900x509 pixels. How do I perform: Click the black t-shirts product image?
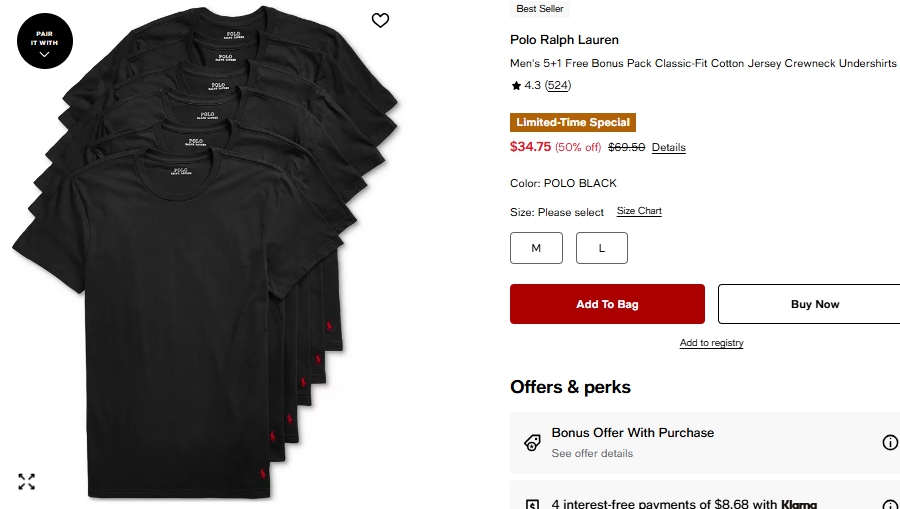tap(200, 260)
